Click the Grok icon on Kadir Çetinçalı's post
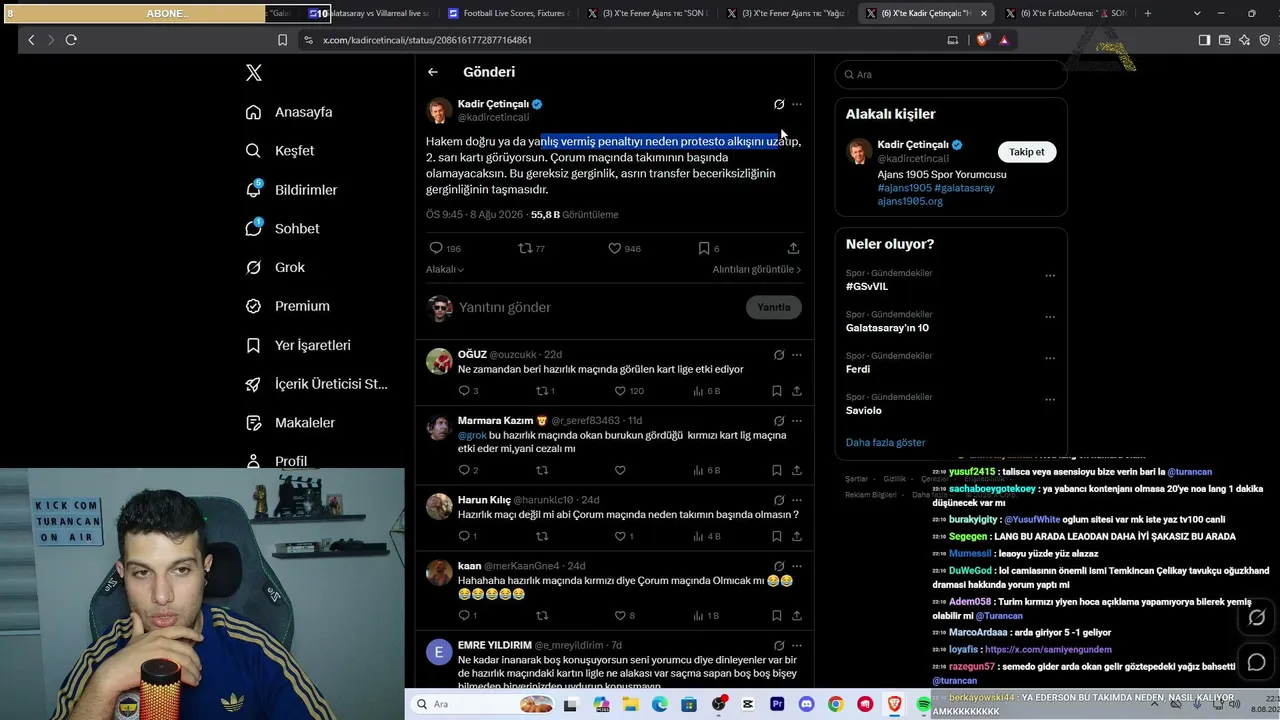 tap(779, 104)
